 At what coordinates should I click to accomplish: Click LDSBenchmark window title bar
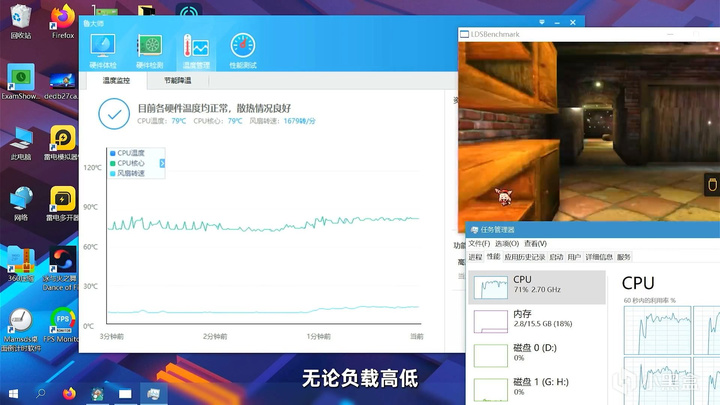589,34
